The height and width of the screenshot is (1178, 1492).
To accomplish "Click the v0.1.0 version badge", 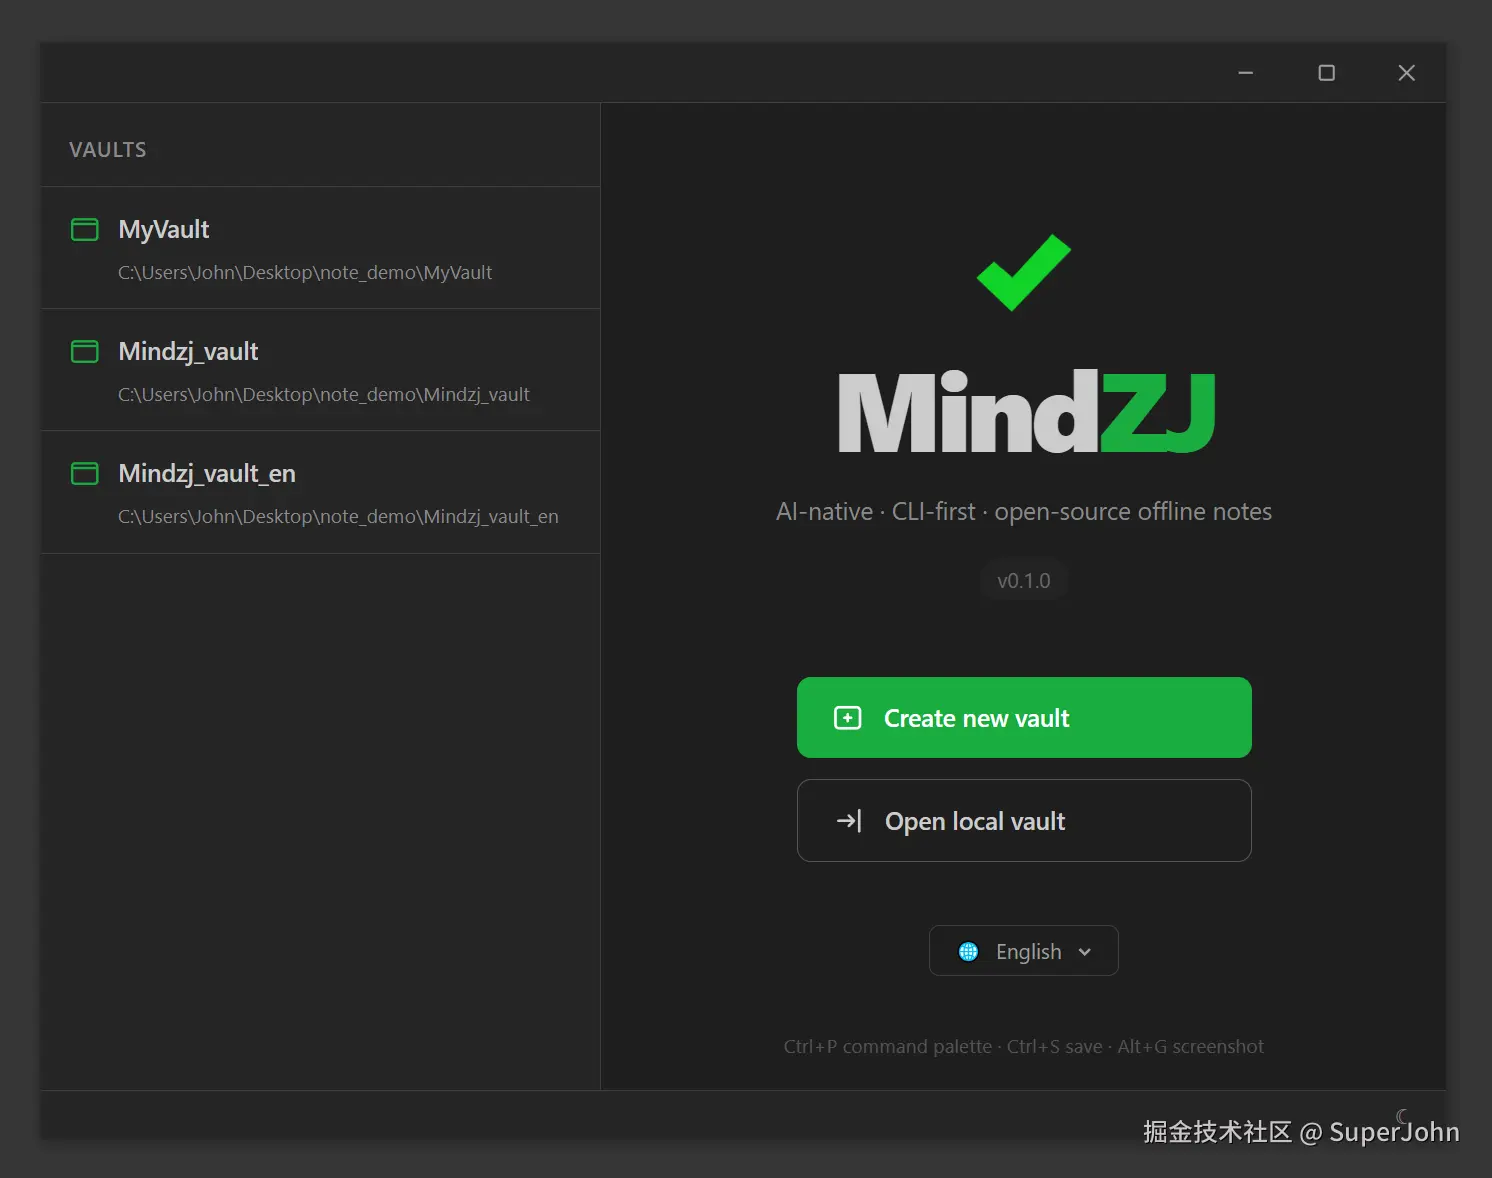I will point(1023,580).
